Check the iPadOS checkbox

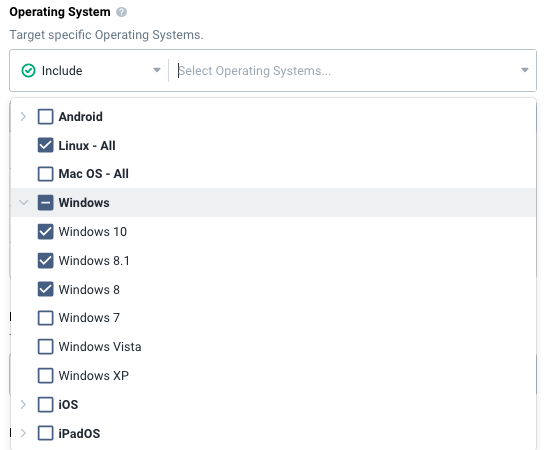45,433
